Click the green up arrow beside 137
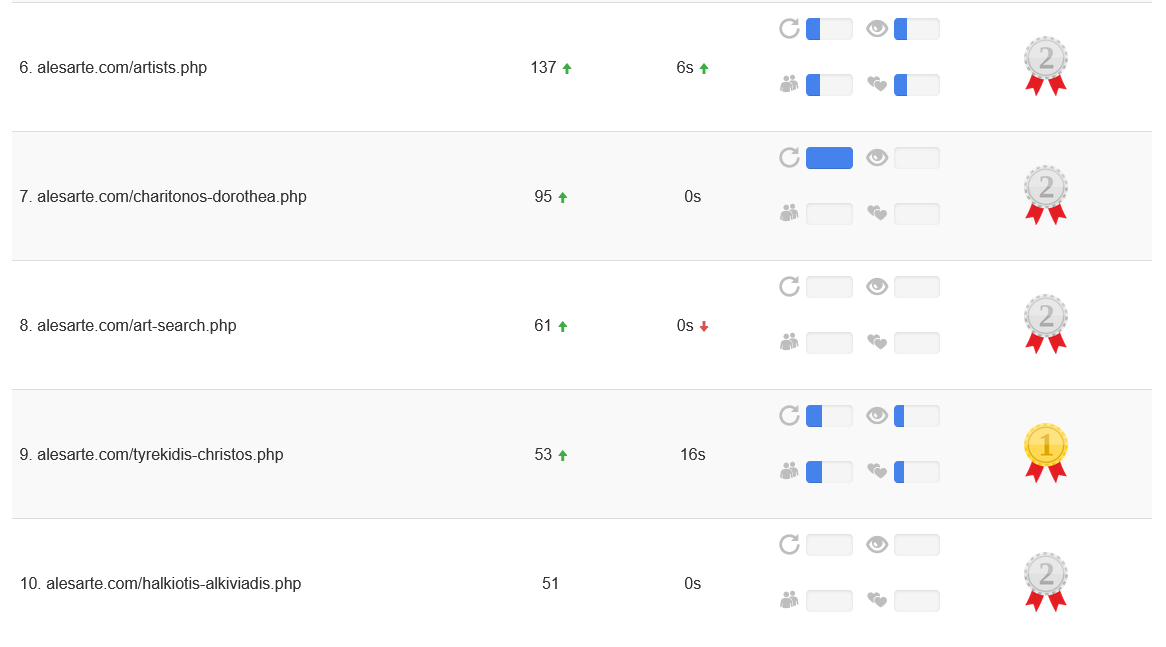Viewport: 1166px width, 647px height. pyautogui.click(x=567, y=68)
